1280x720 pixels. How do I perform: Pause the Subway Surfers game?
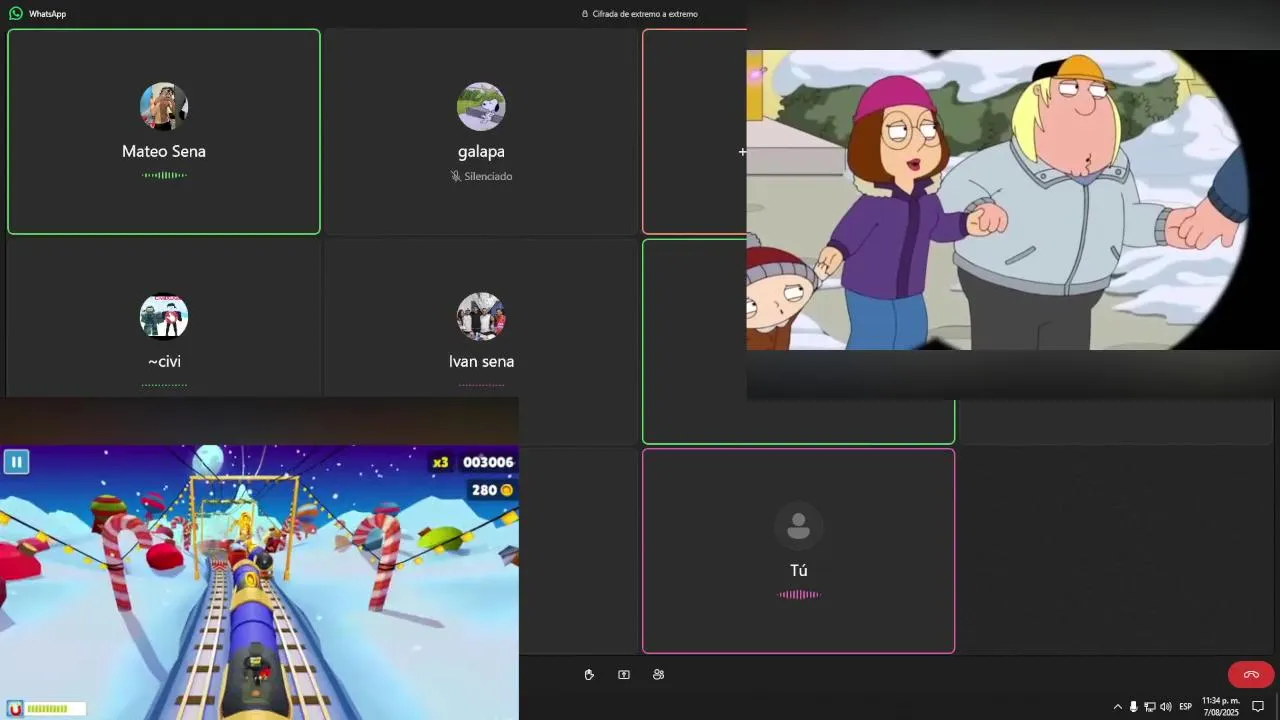tap(16, 462)
